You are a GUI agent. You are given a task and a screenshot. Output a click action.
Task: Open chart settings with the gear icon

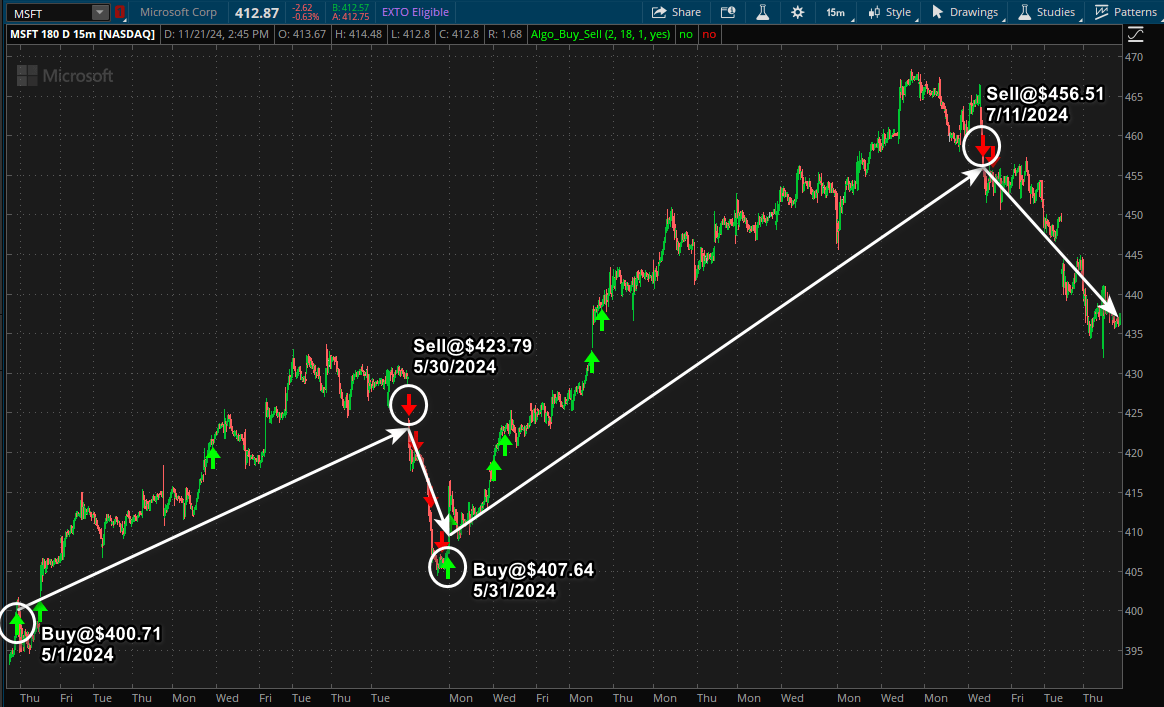click(795, 12)
